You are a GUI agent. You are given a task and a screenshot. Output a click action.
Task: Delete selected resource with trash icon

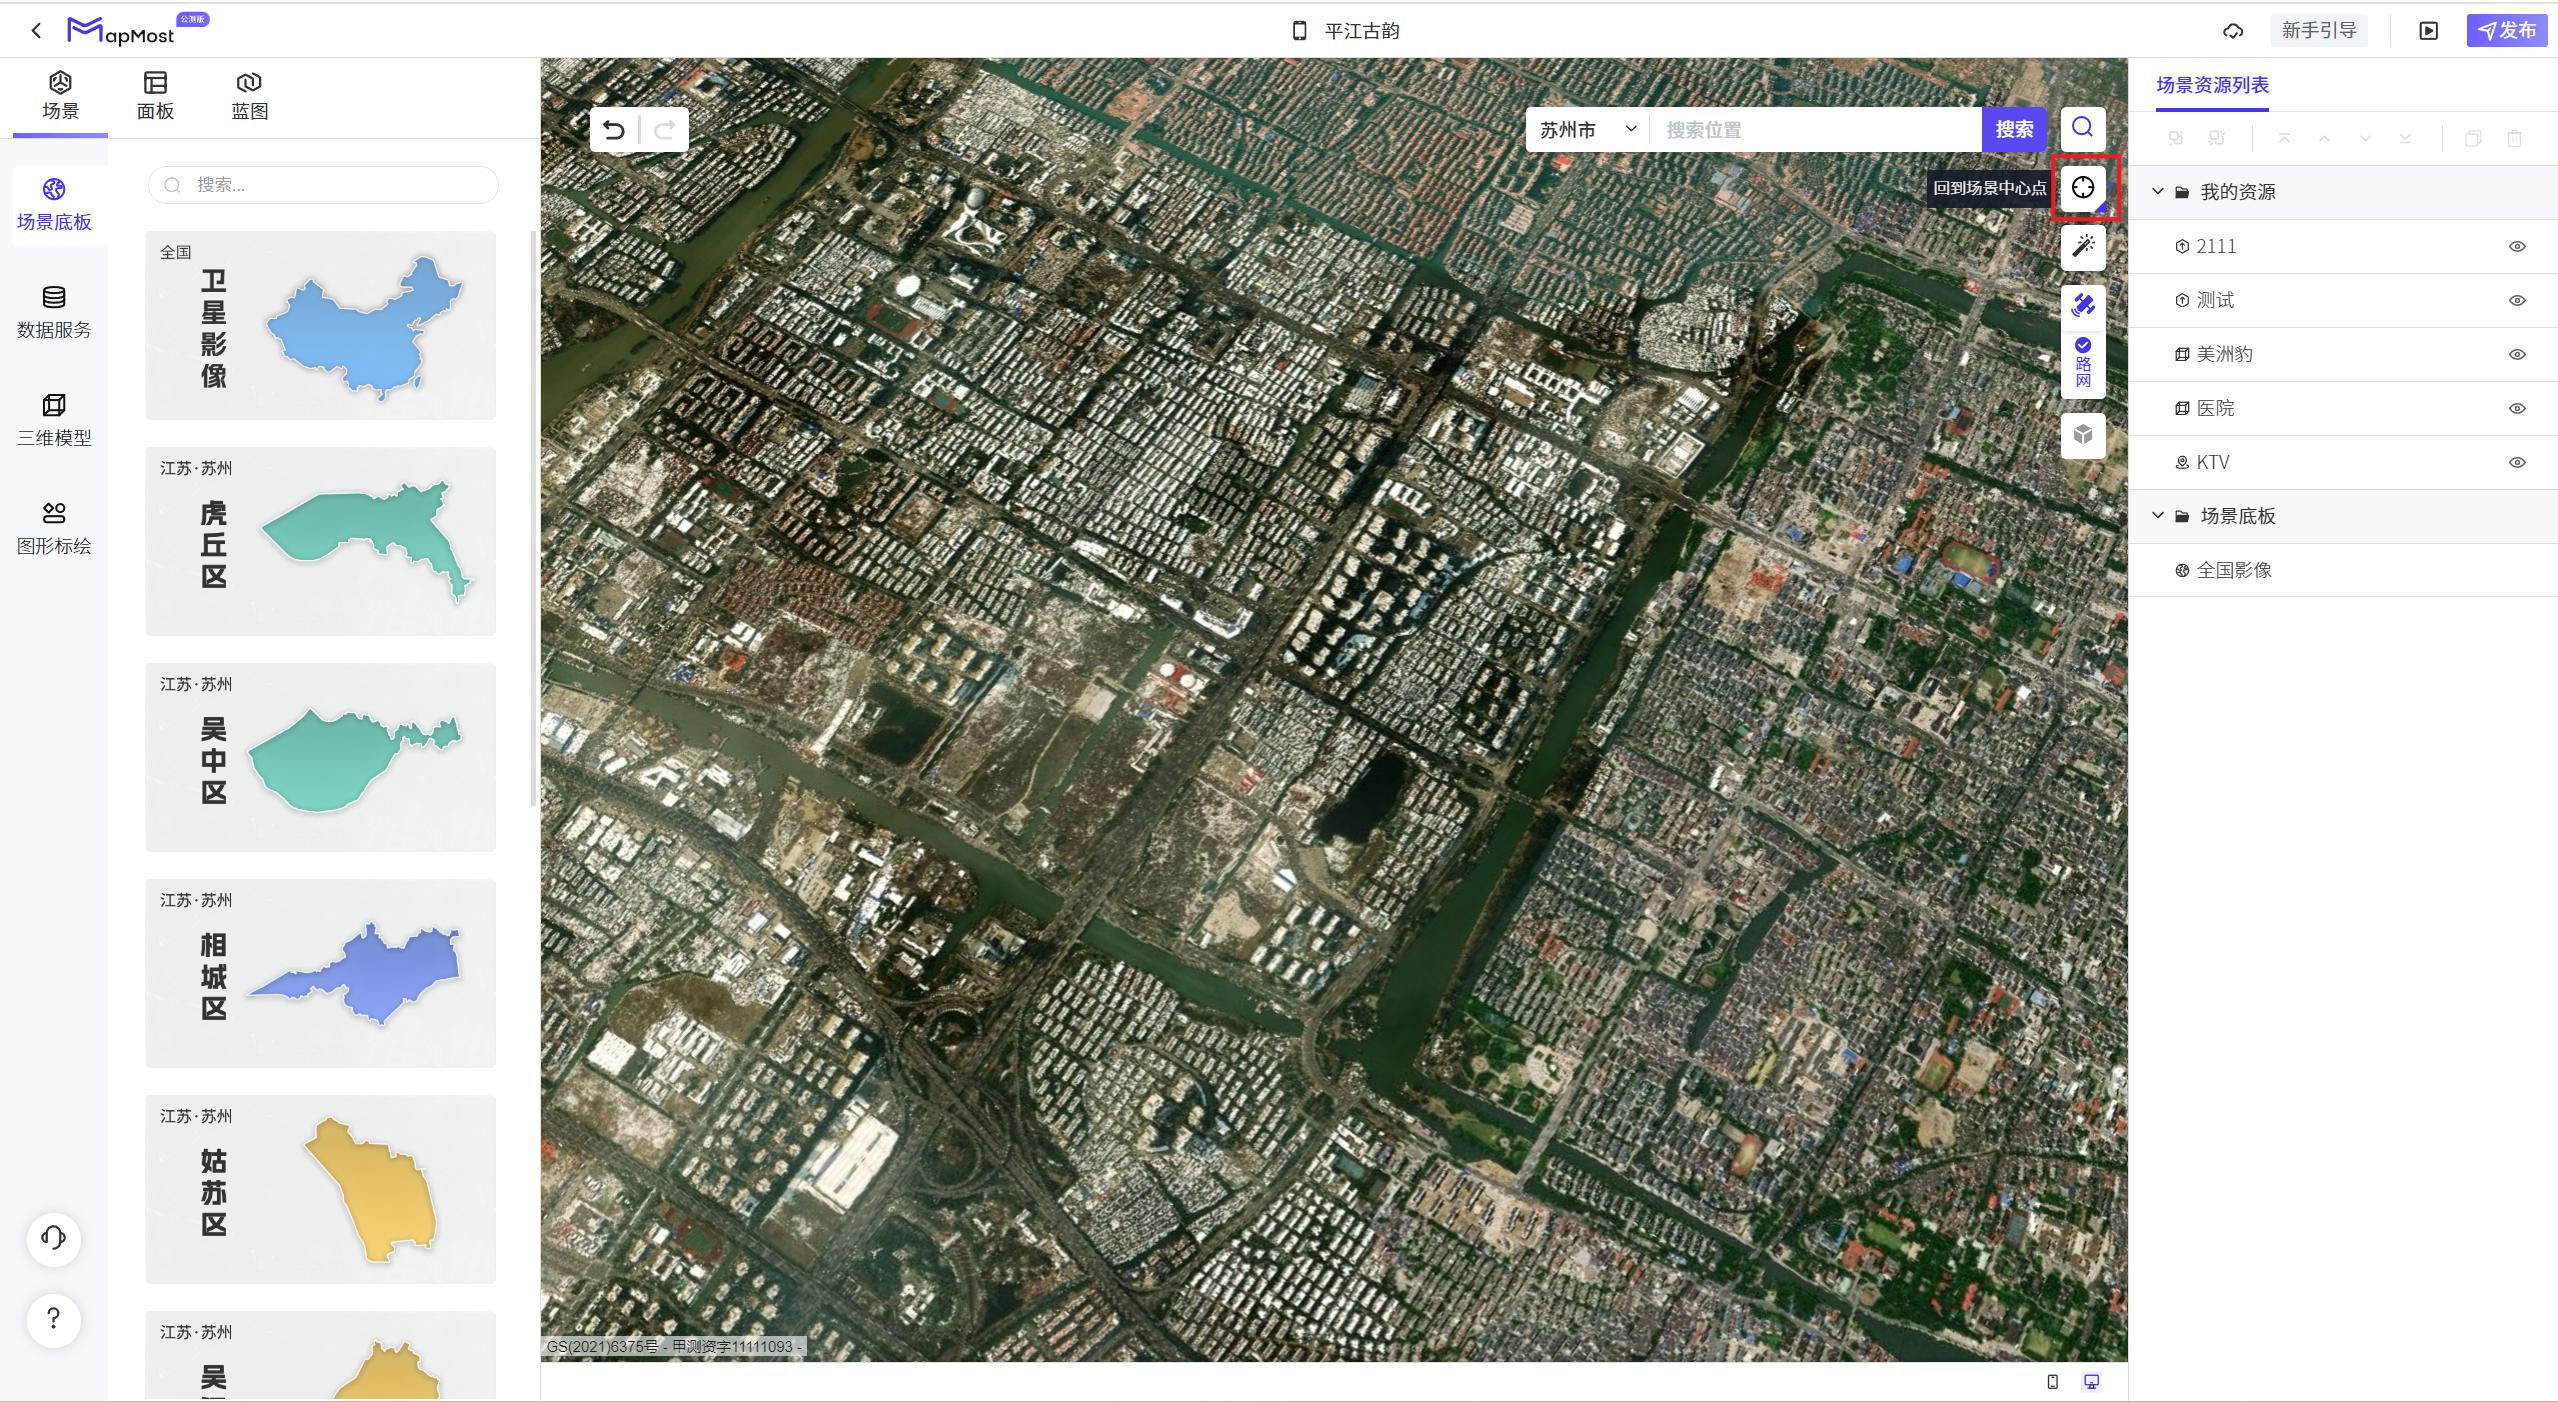coord(2513,138)
